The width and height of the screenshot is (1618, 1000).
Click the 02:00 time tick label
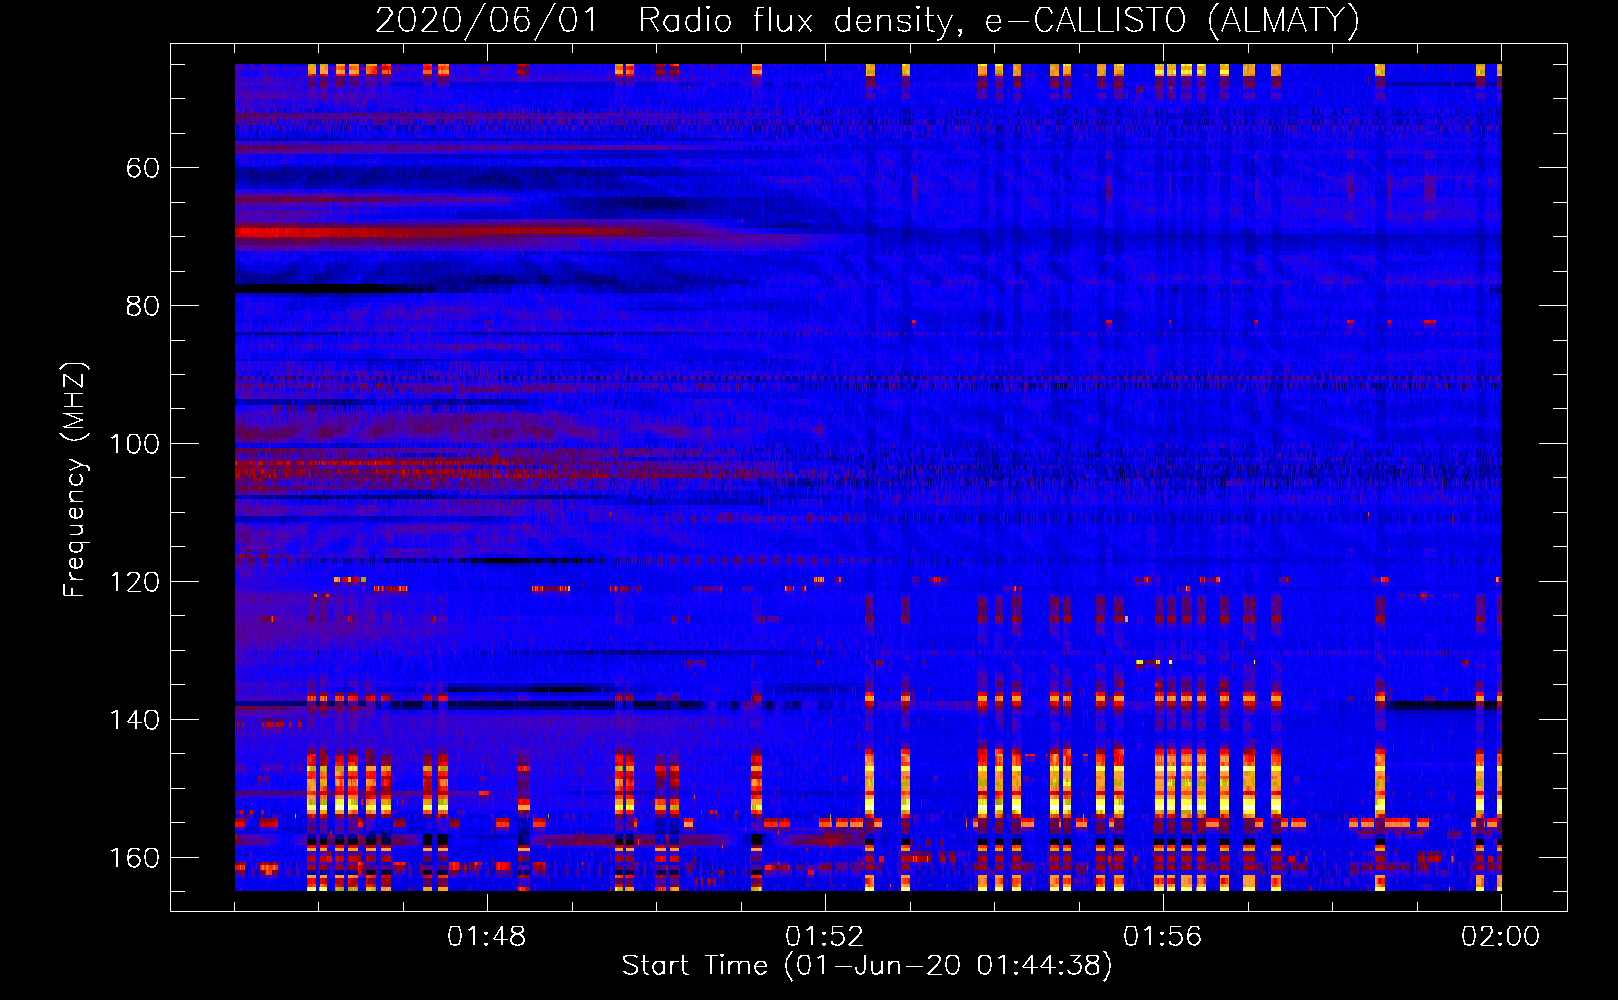coord(1501,937)
